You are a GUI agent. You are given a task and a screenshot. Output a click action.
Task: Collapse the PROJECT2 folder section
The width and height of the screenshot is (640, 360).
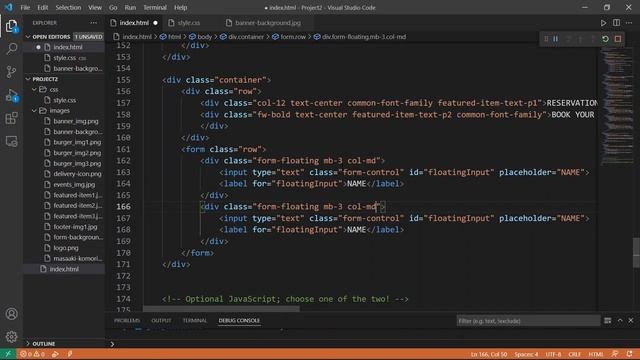coord(28,79)
